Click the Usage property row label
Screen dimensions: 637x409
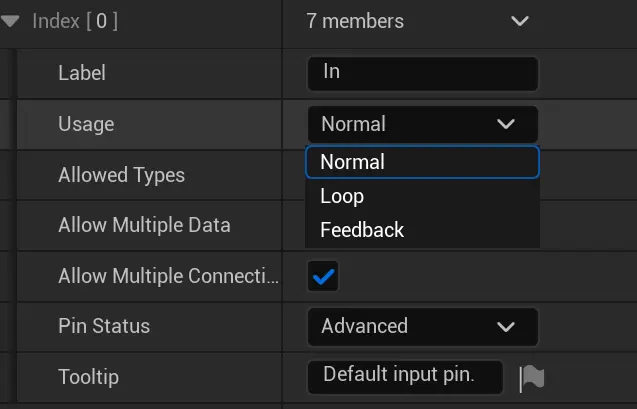(86, 124)
